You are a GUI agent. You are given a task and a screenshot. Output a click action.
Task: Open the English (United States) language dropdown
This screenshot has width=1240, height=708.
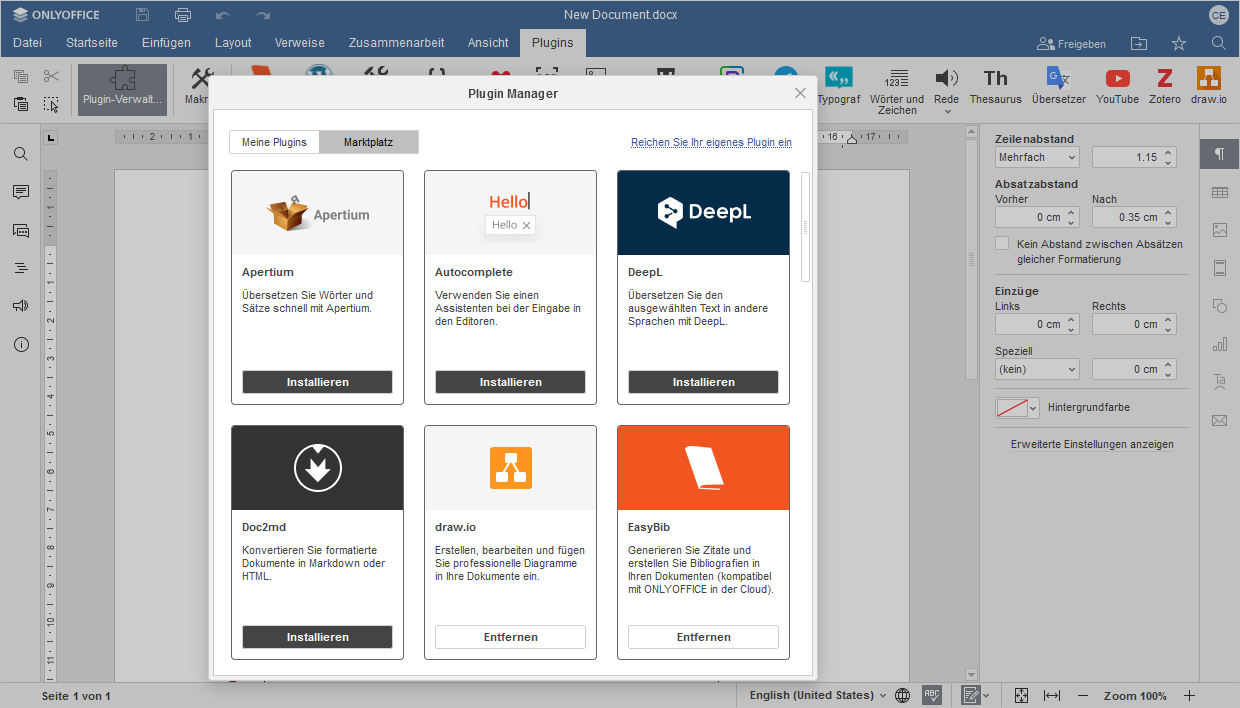(818, 695)
